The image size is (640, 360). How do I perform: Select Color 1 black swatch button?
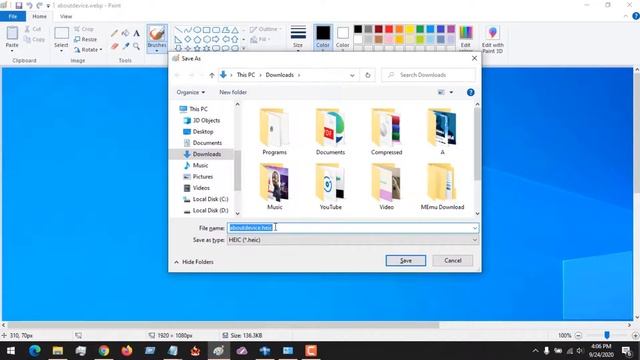(x=322, y=37)
